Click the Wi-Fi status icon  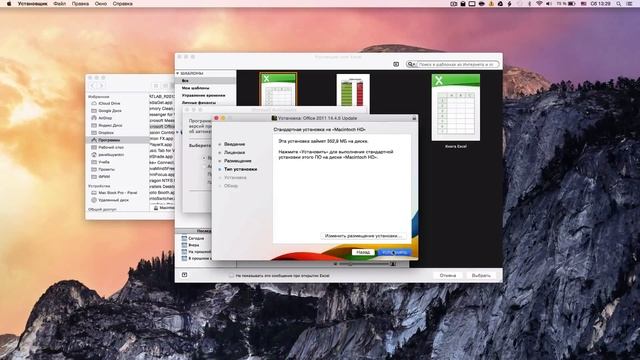539,4
